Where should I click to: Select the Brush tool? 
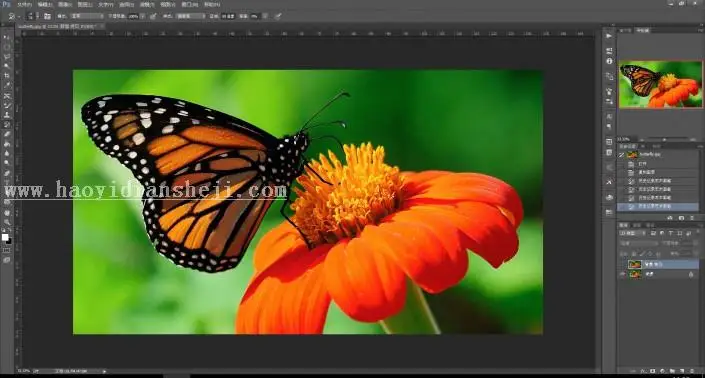[x=7, y=106]
